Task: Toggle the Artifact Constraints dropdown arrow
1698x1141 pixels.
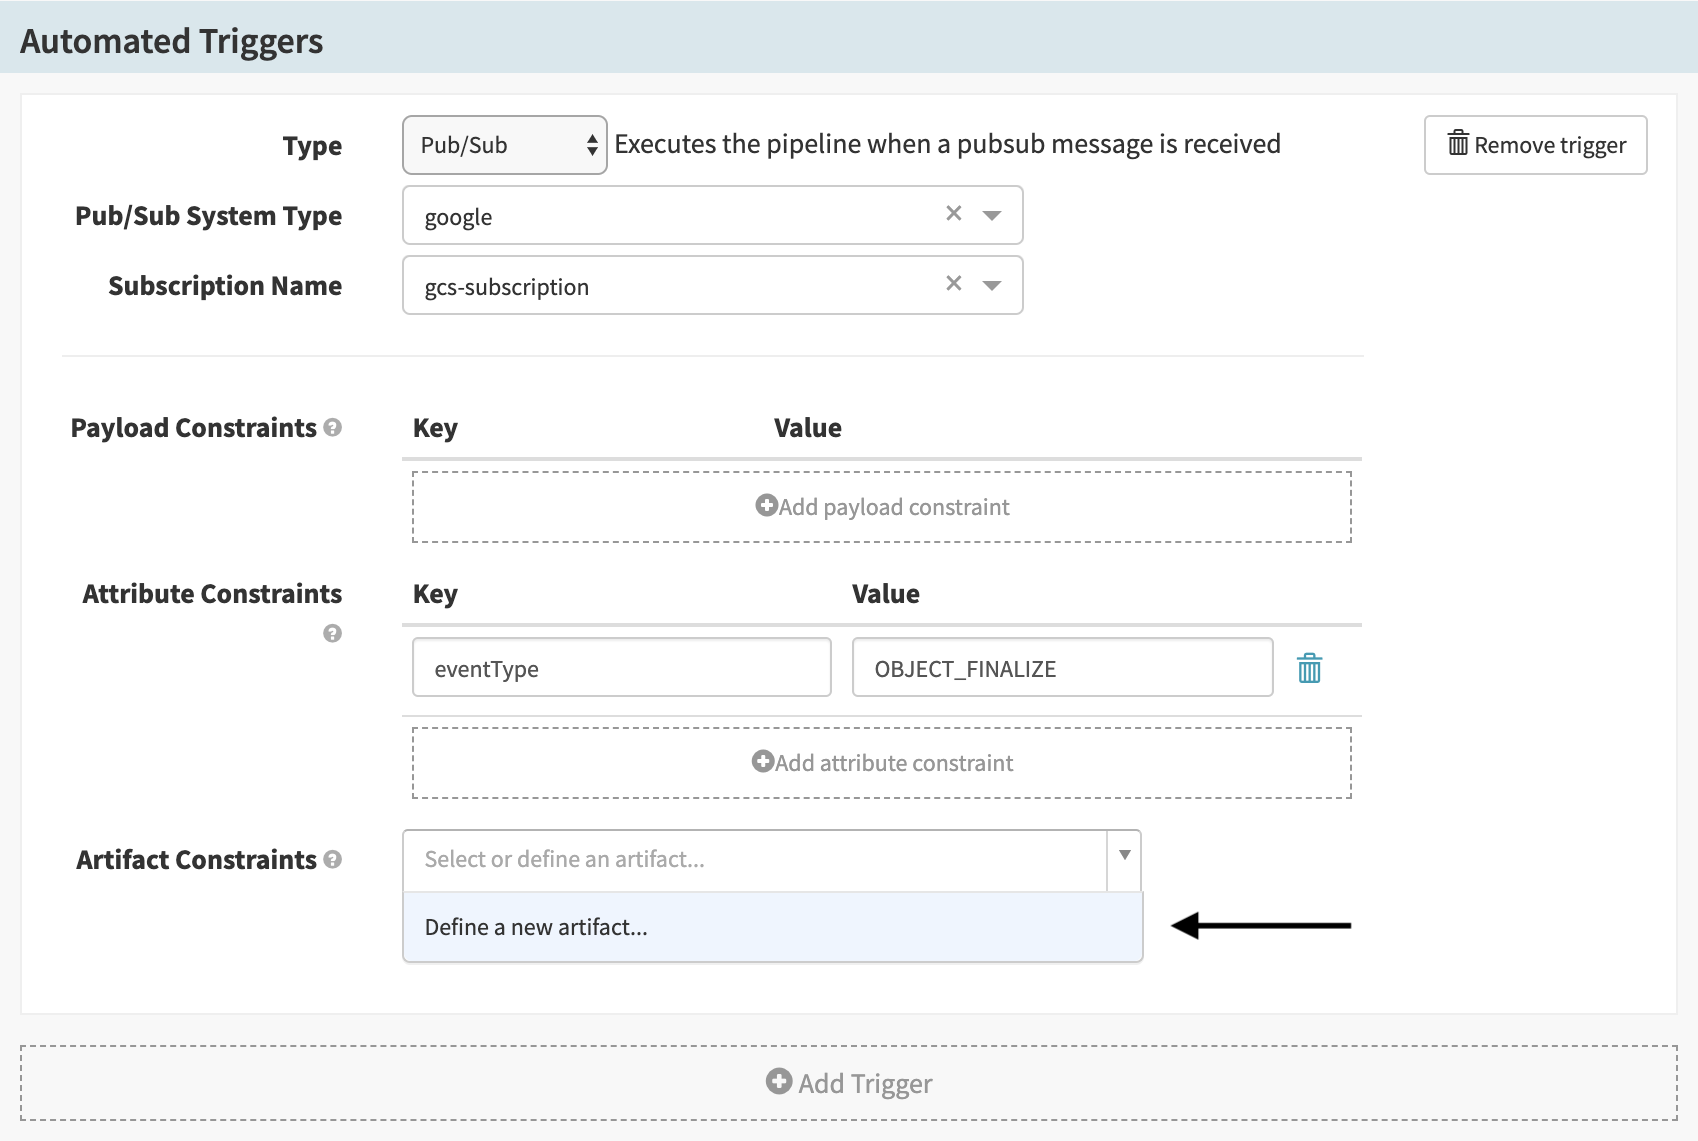Action: pos(1124,857)
